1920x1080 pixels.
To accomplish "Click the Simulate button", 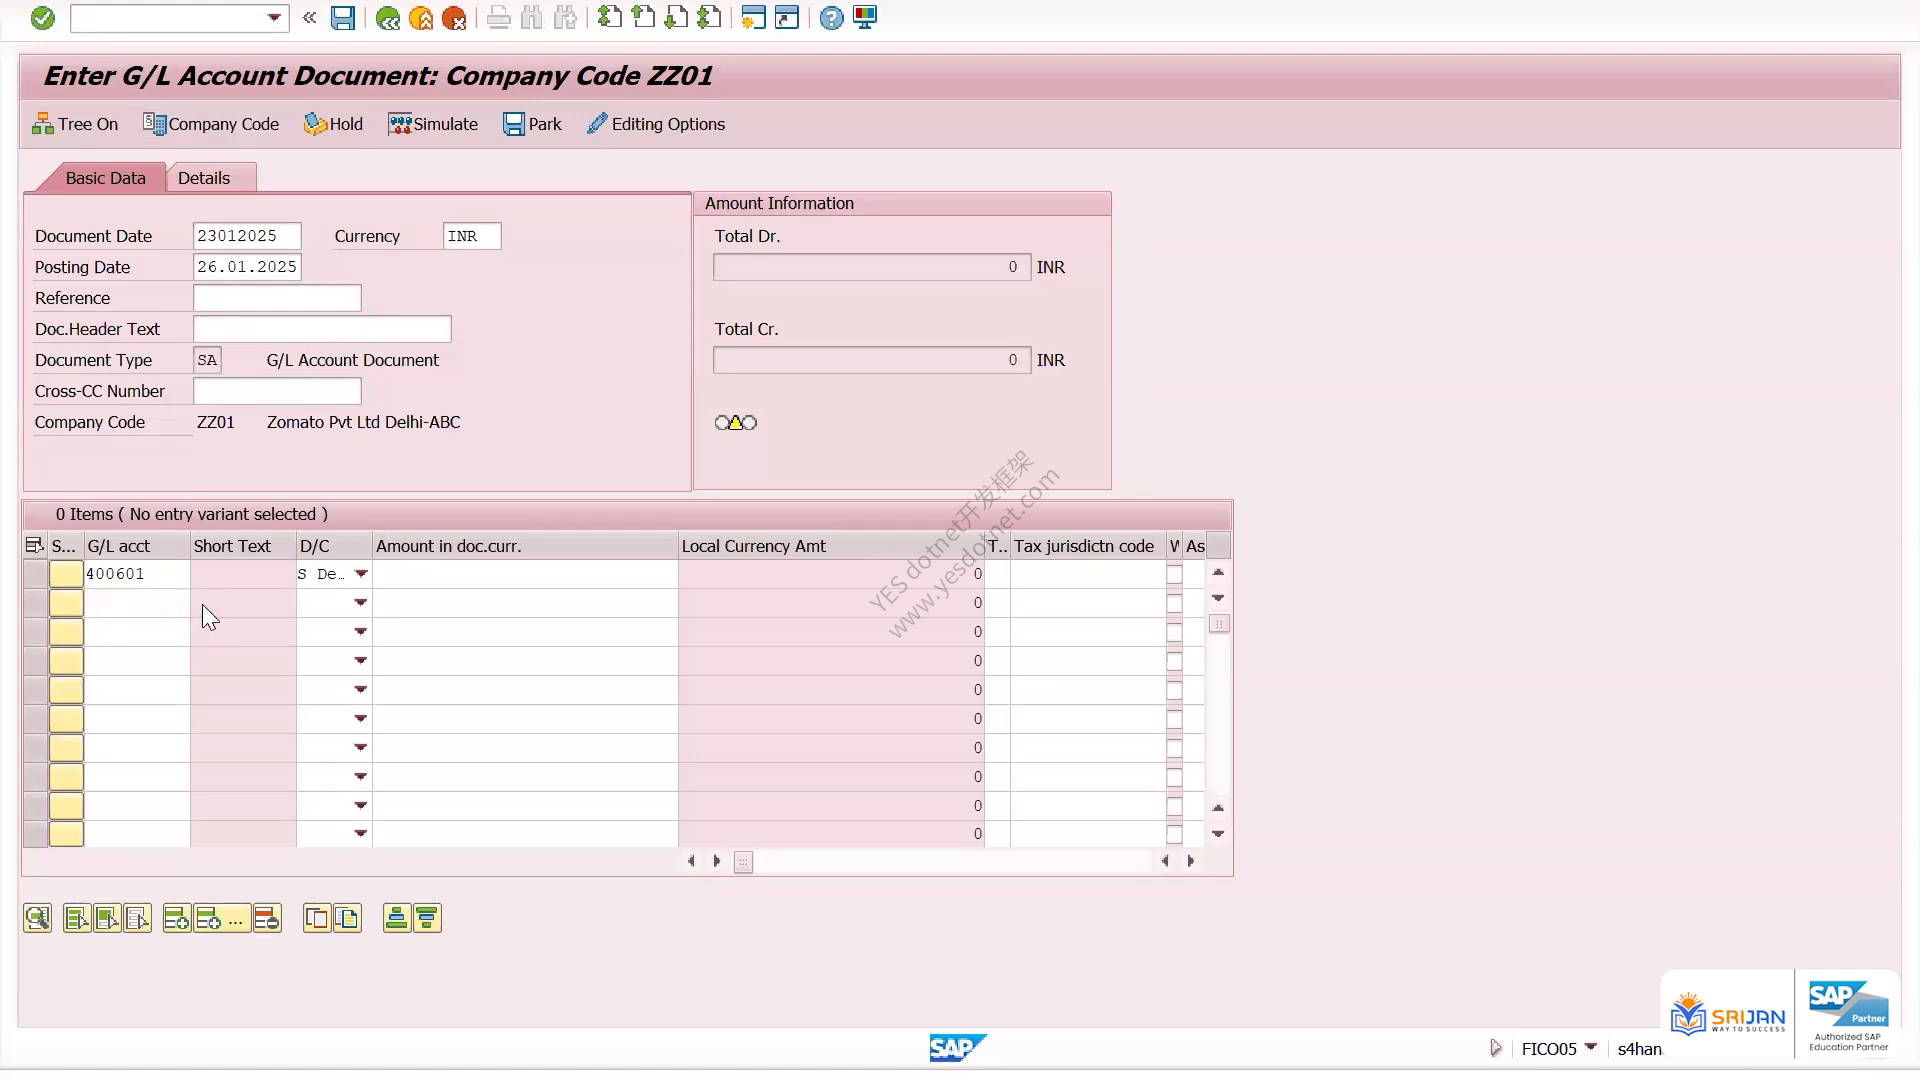I will 433,124.
